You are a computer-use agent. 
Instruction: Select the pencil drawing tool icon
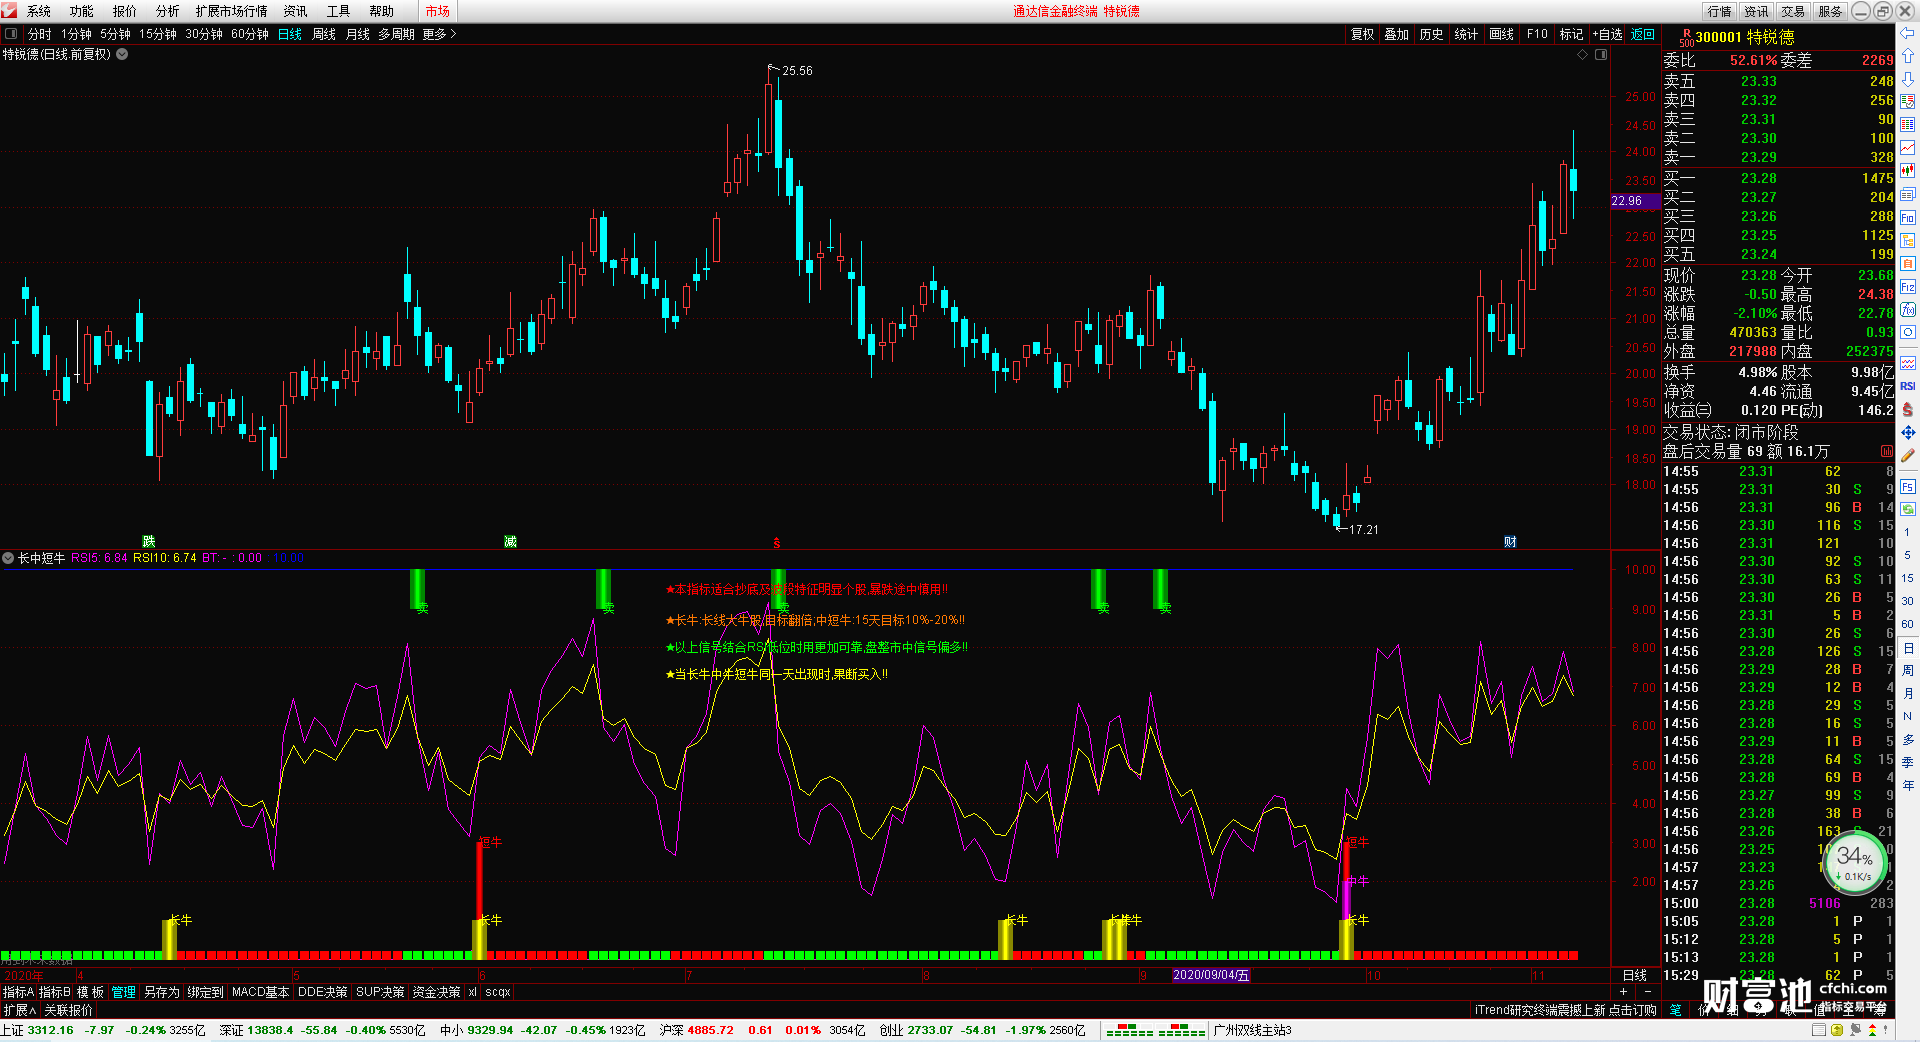(1908, 455)
